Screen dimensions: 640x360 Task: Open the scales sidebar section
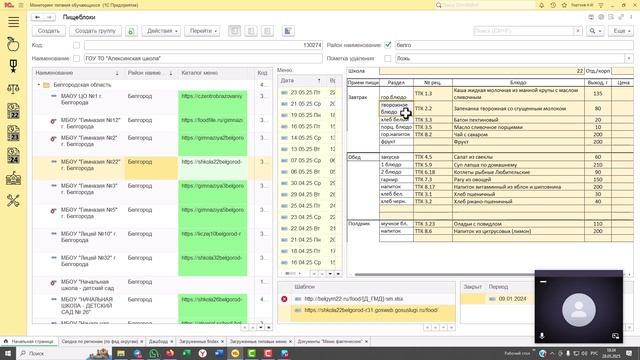[13, 88]
